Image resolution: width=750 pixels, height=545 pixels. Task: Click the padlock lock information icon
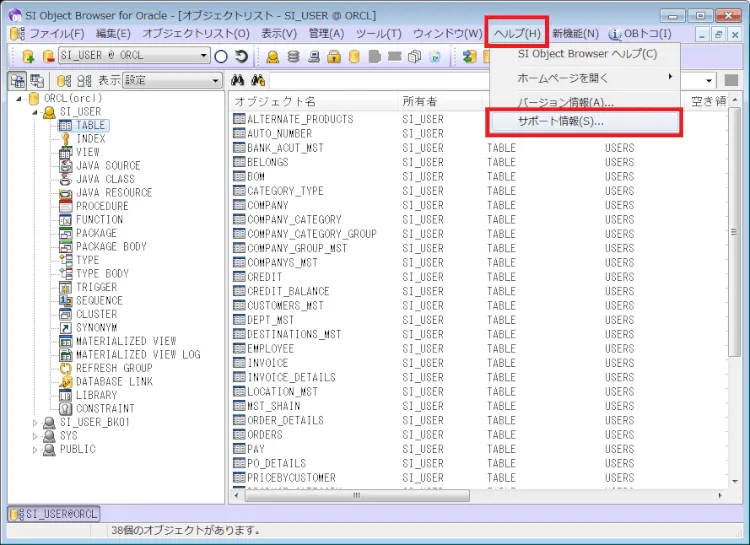coord(334,56)
